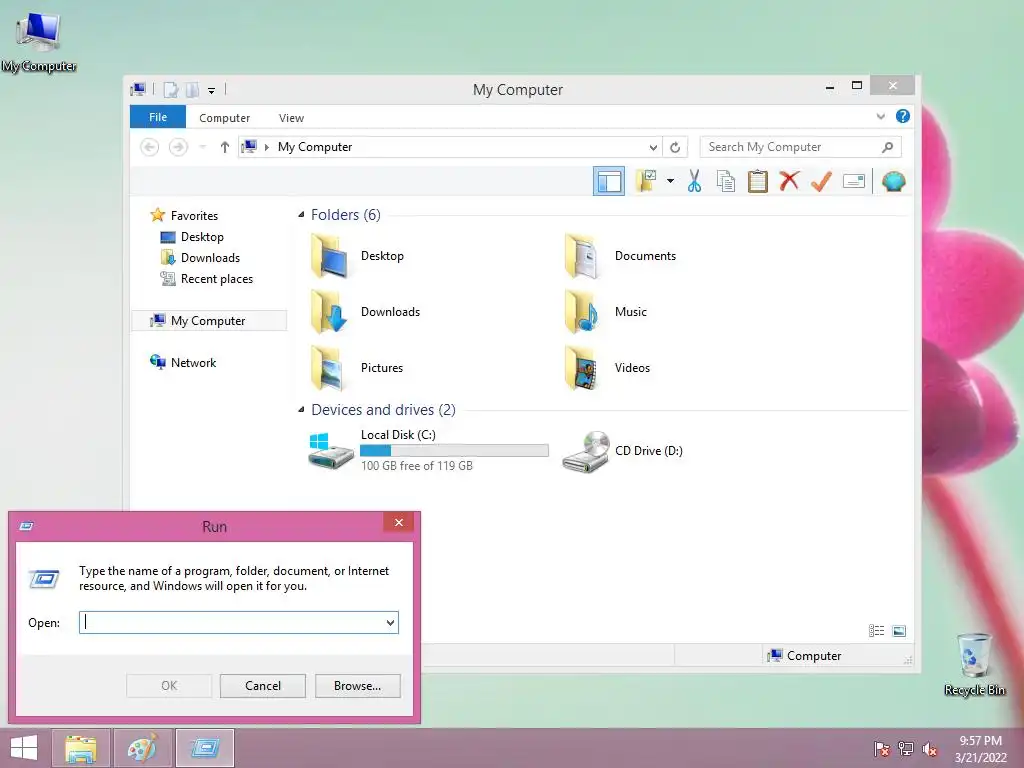
Task: Select My Computer in navigation pane
Action: 209,321
